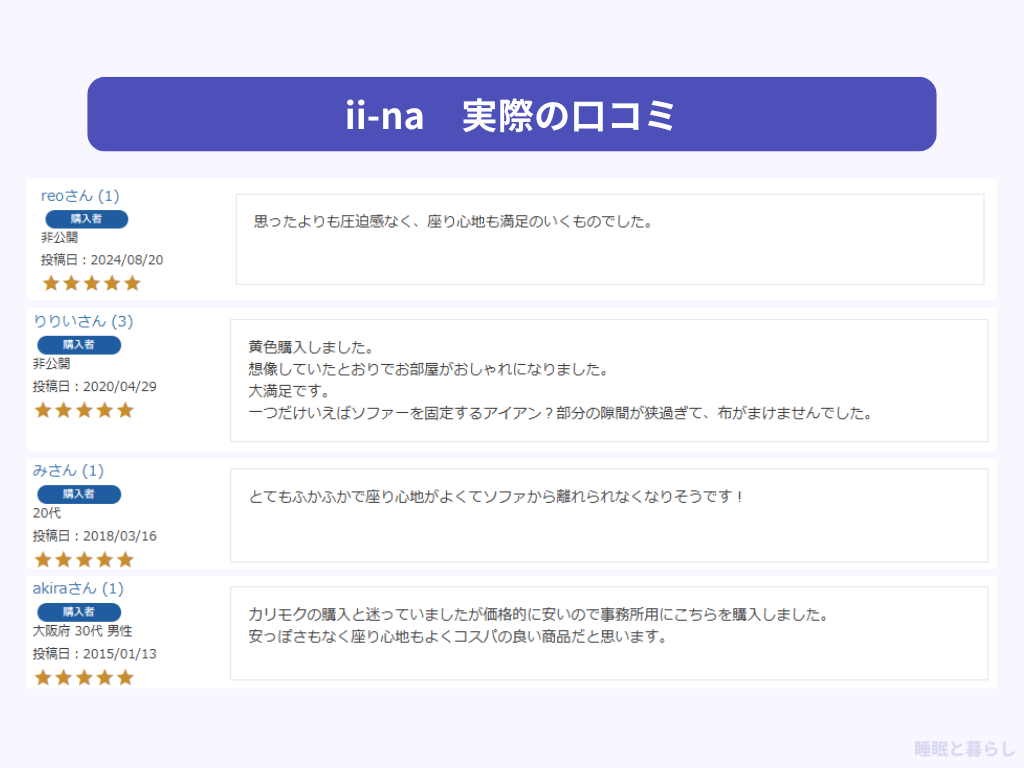Open reviewer link akiraさん (1)
1024x768 pixels.
click(78, 588)
